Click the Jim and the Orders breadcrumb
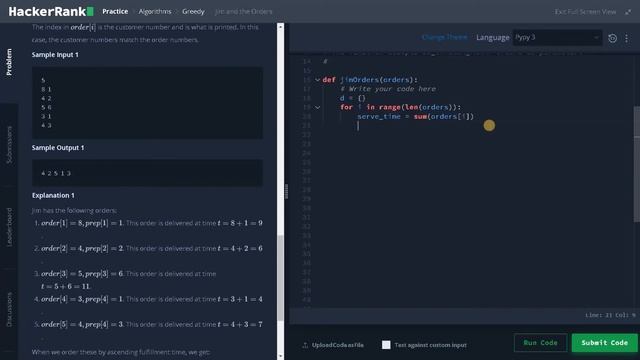Image resolution: width=640 pixels, height=360 pixels. coord(244,11)
